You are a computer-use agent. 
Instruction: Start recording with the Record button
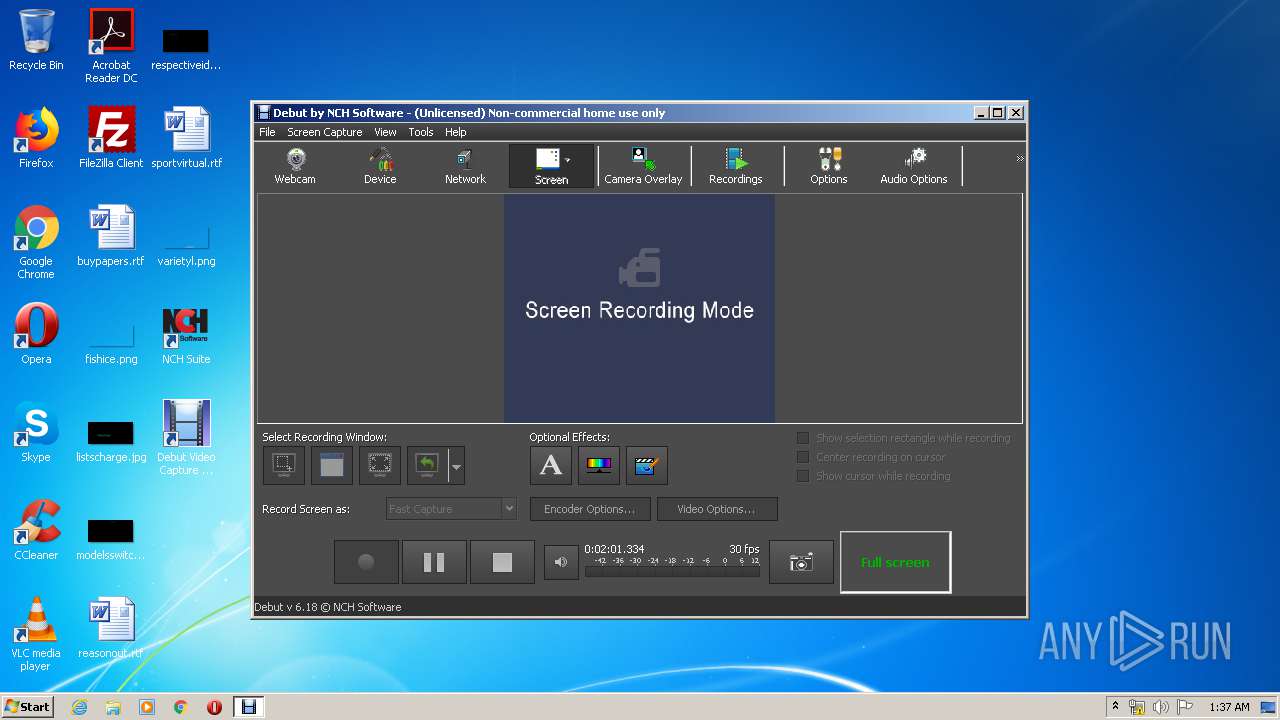[x=366, y=562]
